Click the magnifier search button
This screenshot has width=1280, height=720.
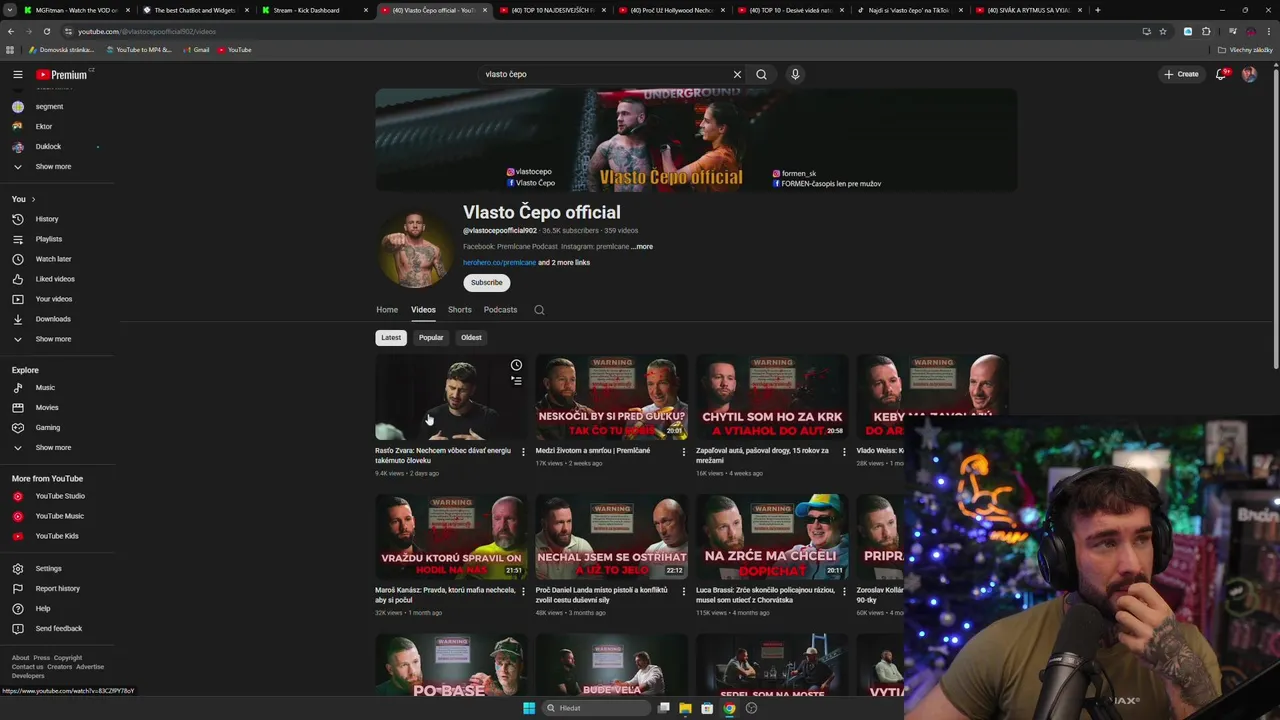[x=761, y=74]
